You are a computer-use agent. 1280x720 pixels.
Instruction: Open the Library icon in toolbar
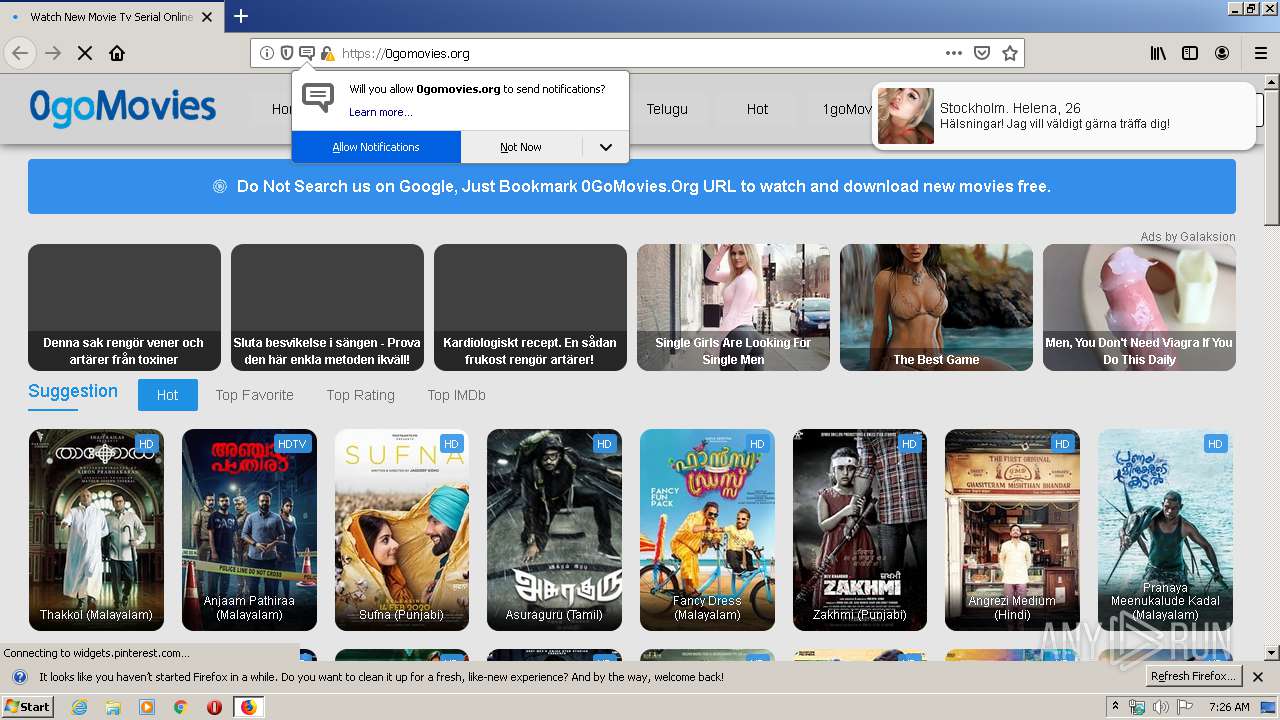[x=1158, y=53]
